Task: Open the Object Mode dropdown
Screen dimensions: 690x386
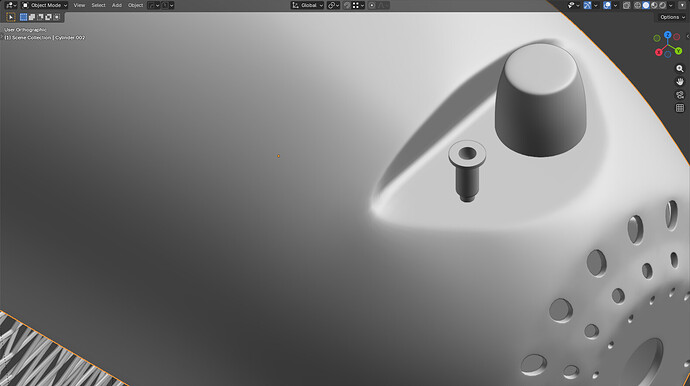Action: [44, 5]
